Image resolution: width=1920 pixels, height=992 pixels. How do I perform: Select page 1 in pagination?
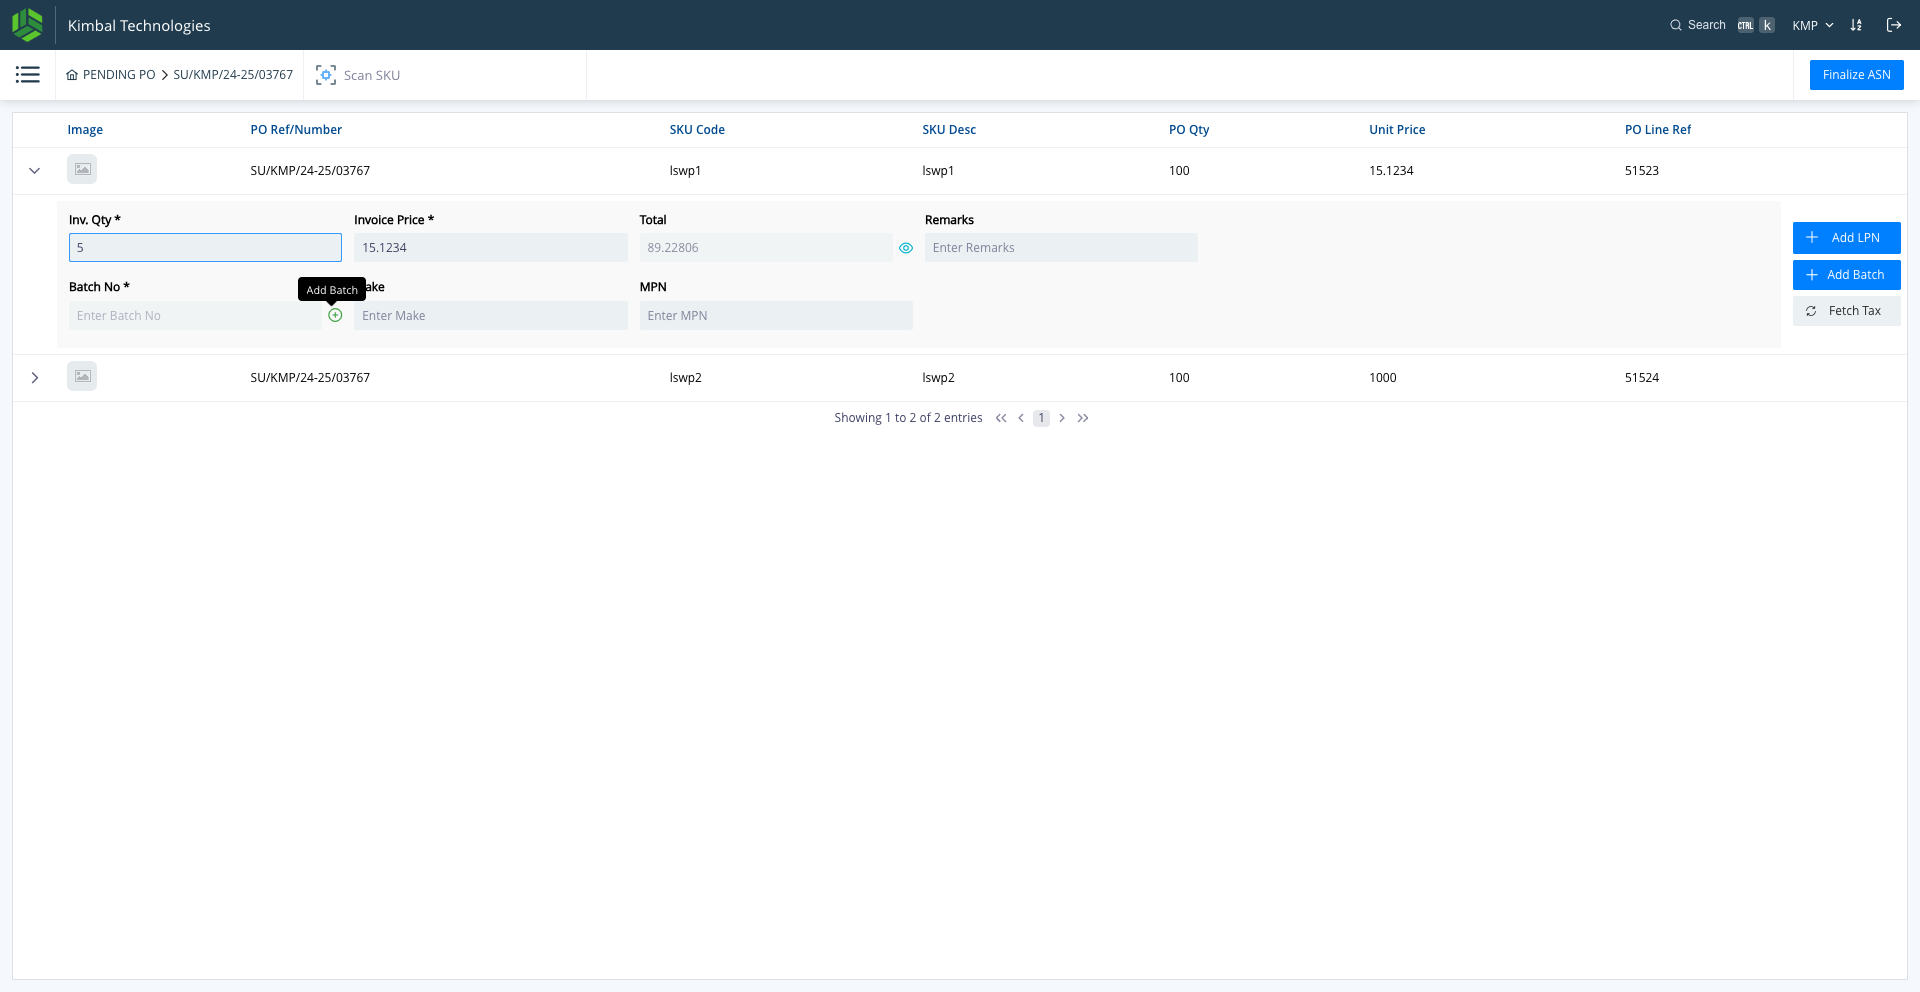point(1041,418)
